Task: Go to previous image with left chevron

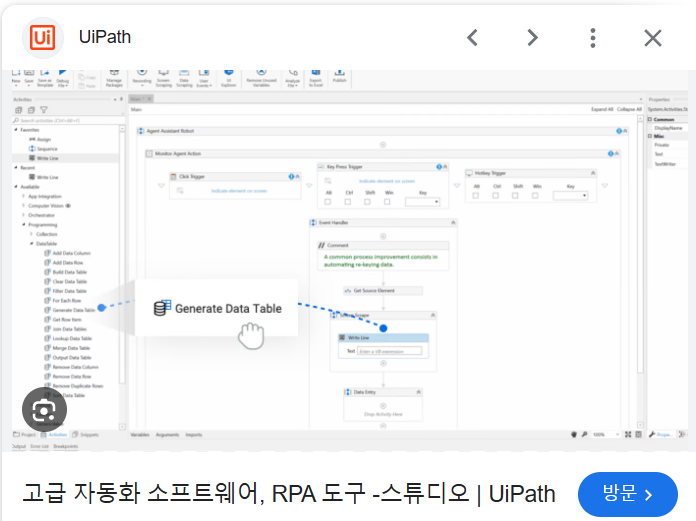Action: tap(473, 38)
